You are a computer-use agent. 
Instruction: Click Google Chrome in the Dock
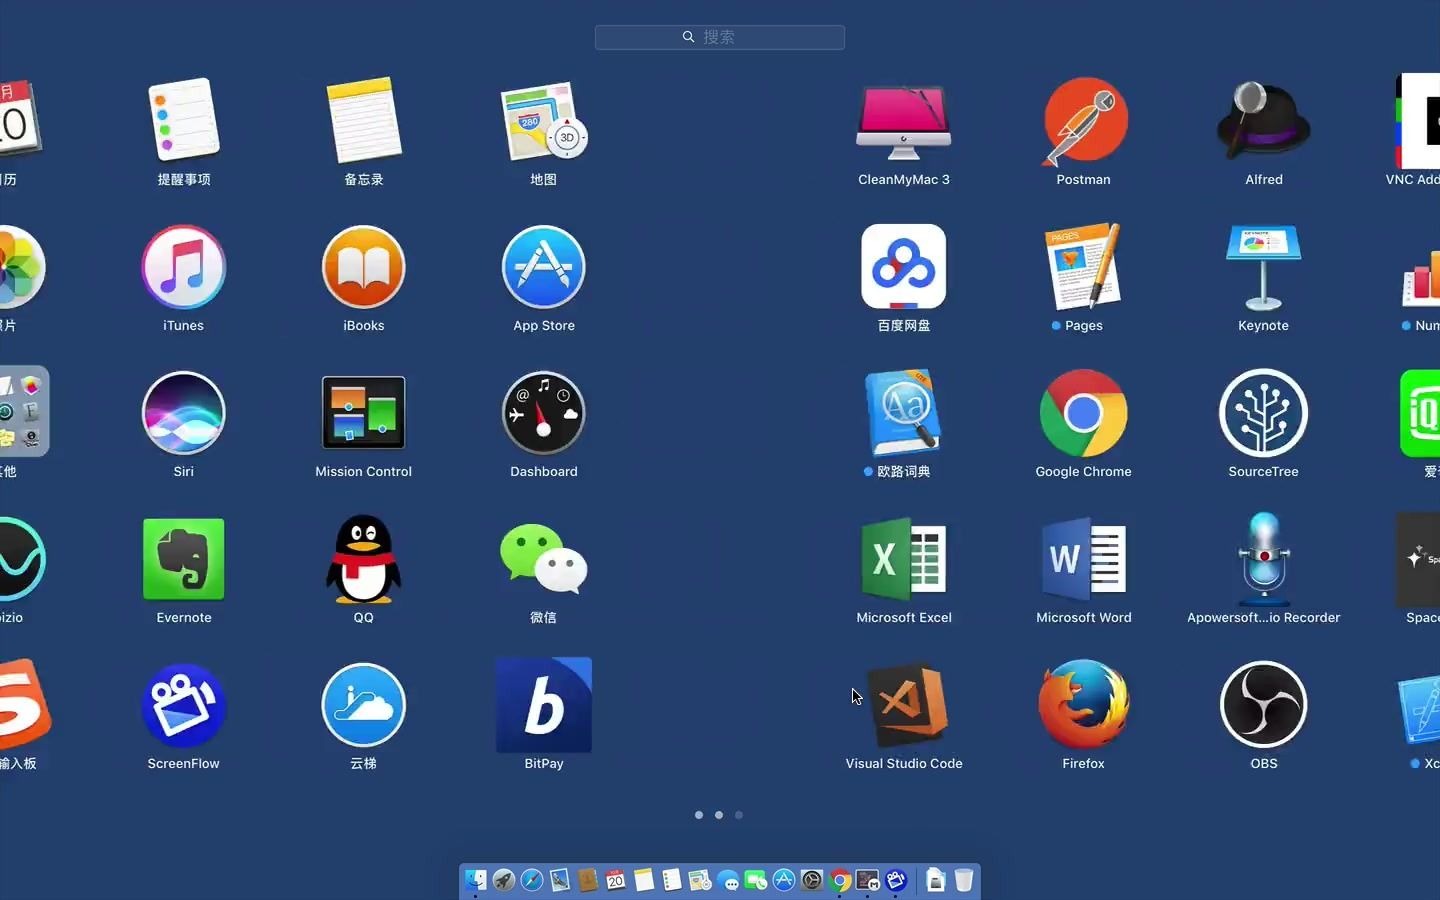pos(840,880)
